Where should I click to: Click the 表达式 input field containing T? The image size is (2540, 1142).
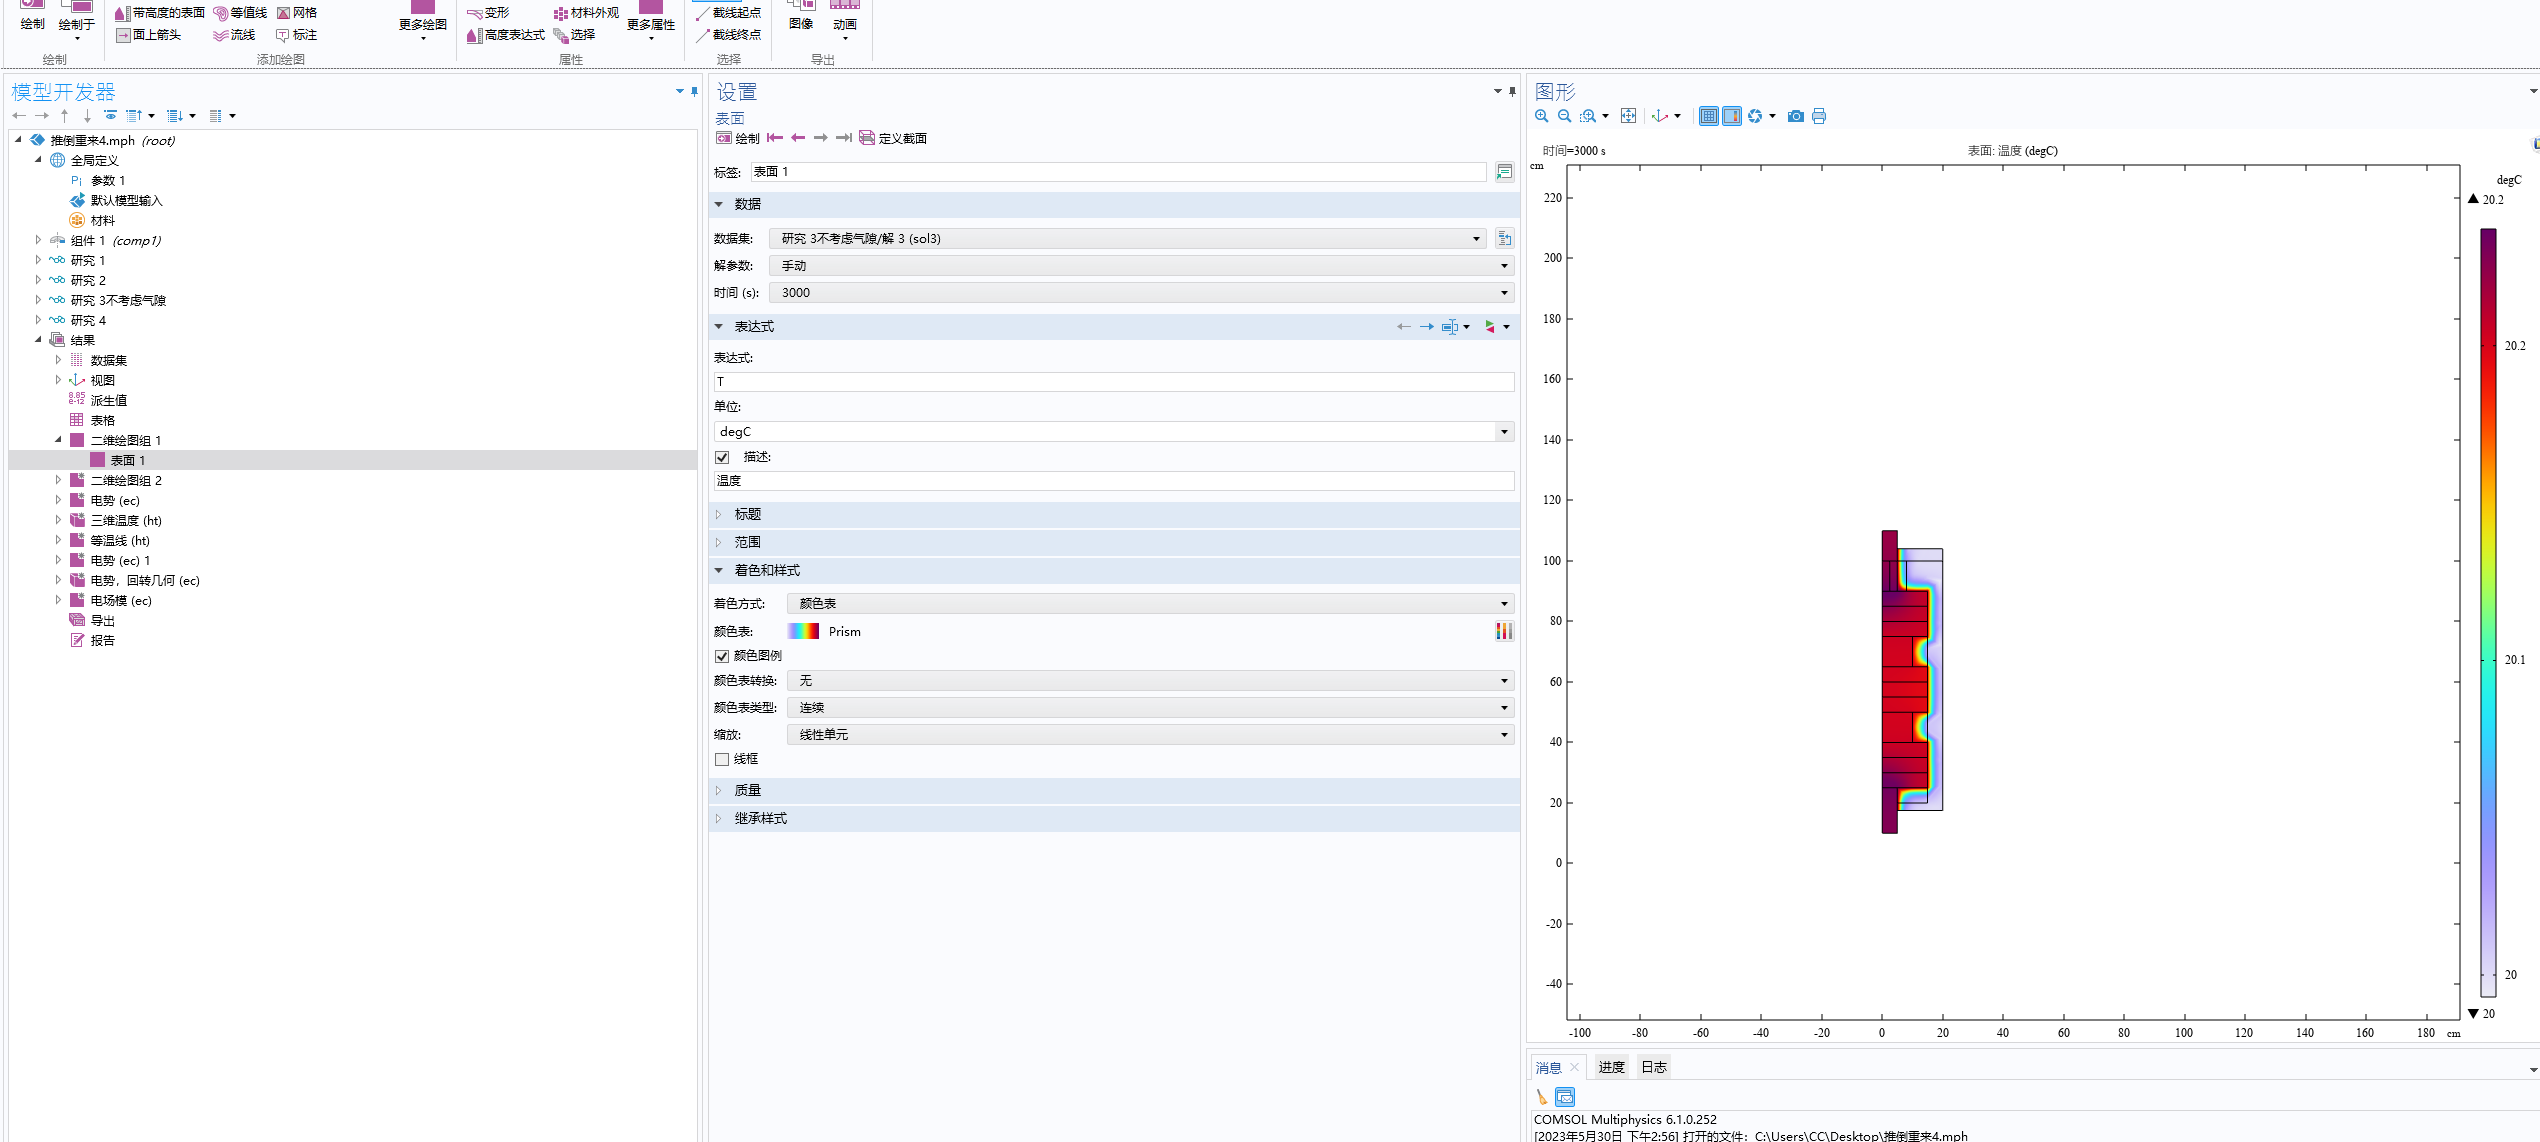coord(1114,382)
